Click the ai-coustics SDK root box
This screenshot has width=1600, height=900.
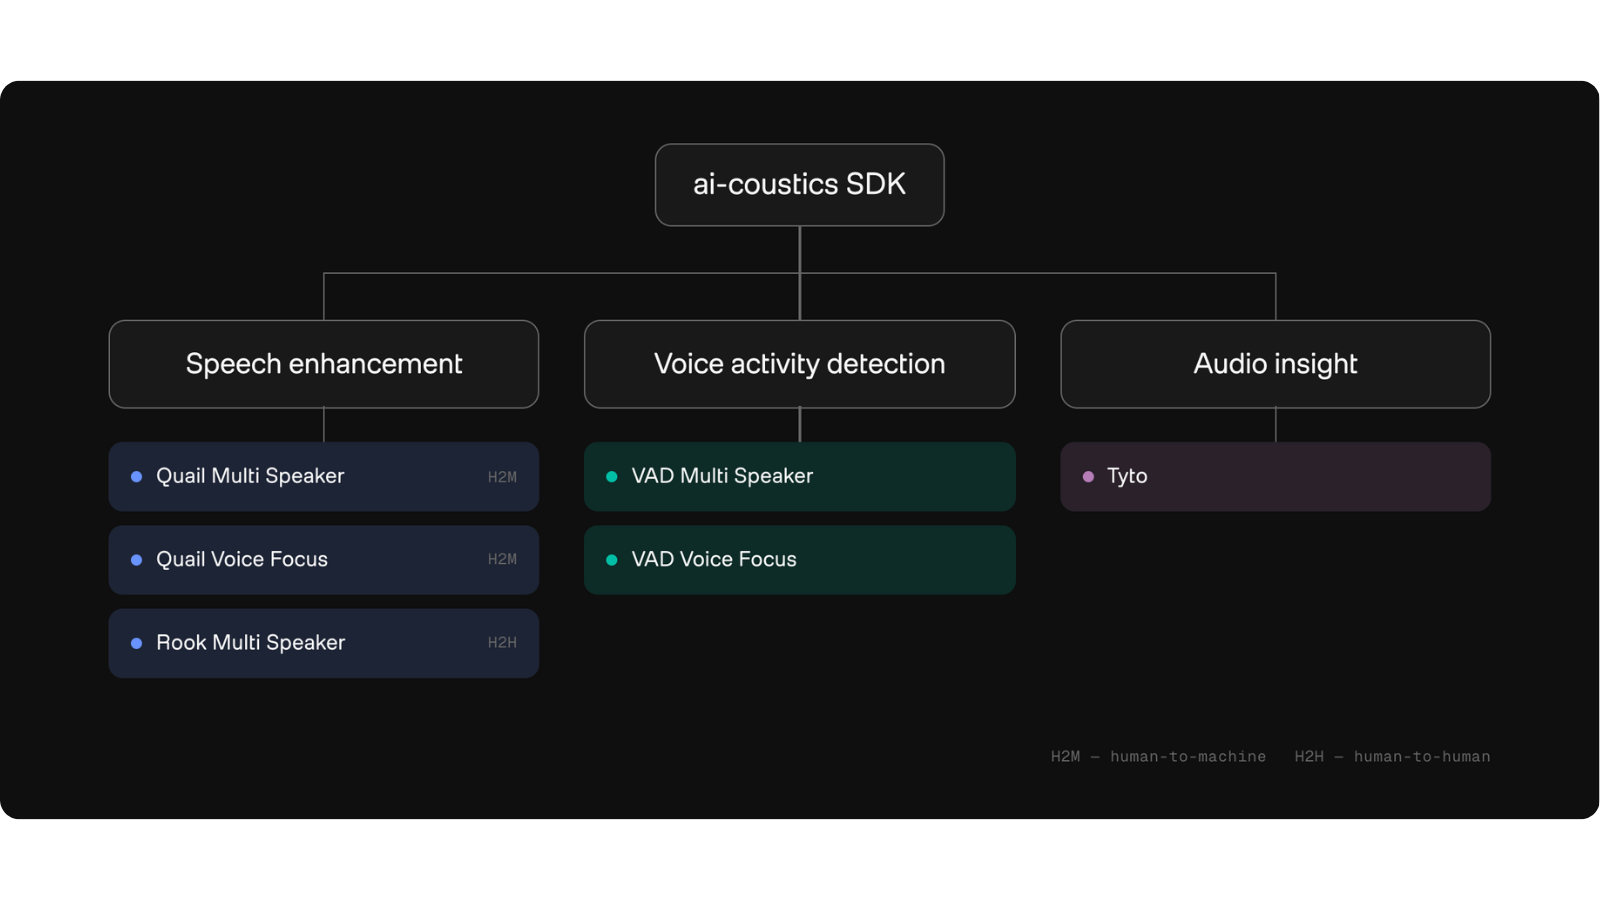point(799,185)
